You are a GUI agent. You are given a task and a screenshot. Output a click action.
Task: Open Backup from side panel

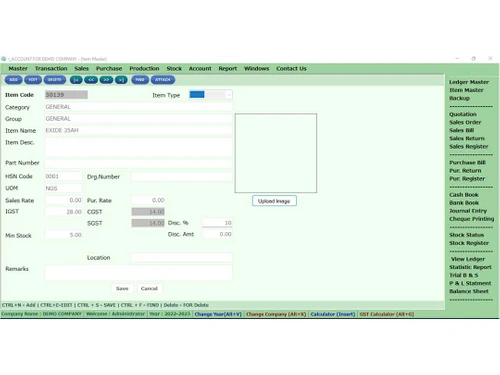tap(459, 98)
